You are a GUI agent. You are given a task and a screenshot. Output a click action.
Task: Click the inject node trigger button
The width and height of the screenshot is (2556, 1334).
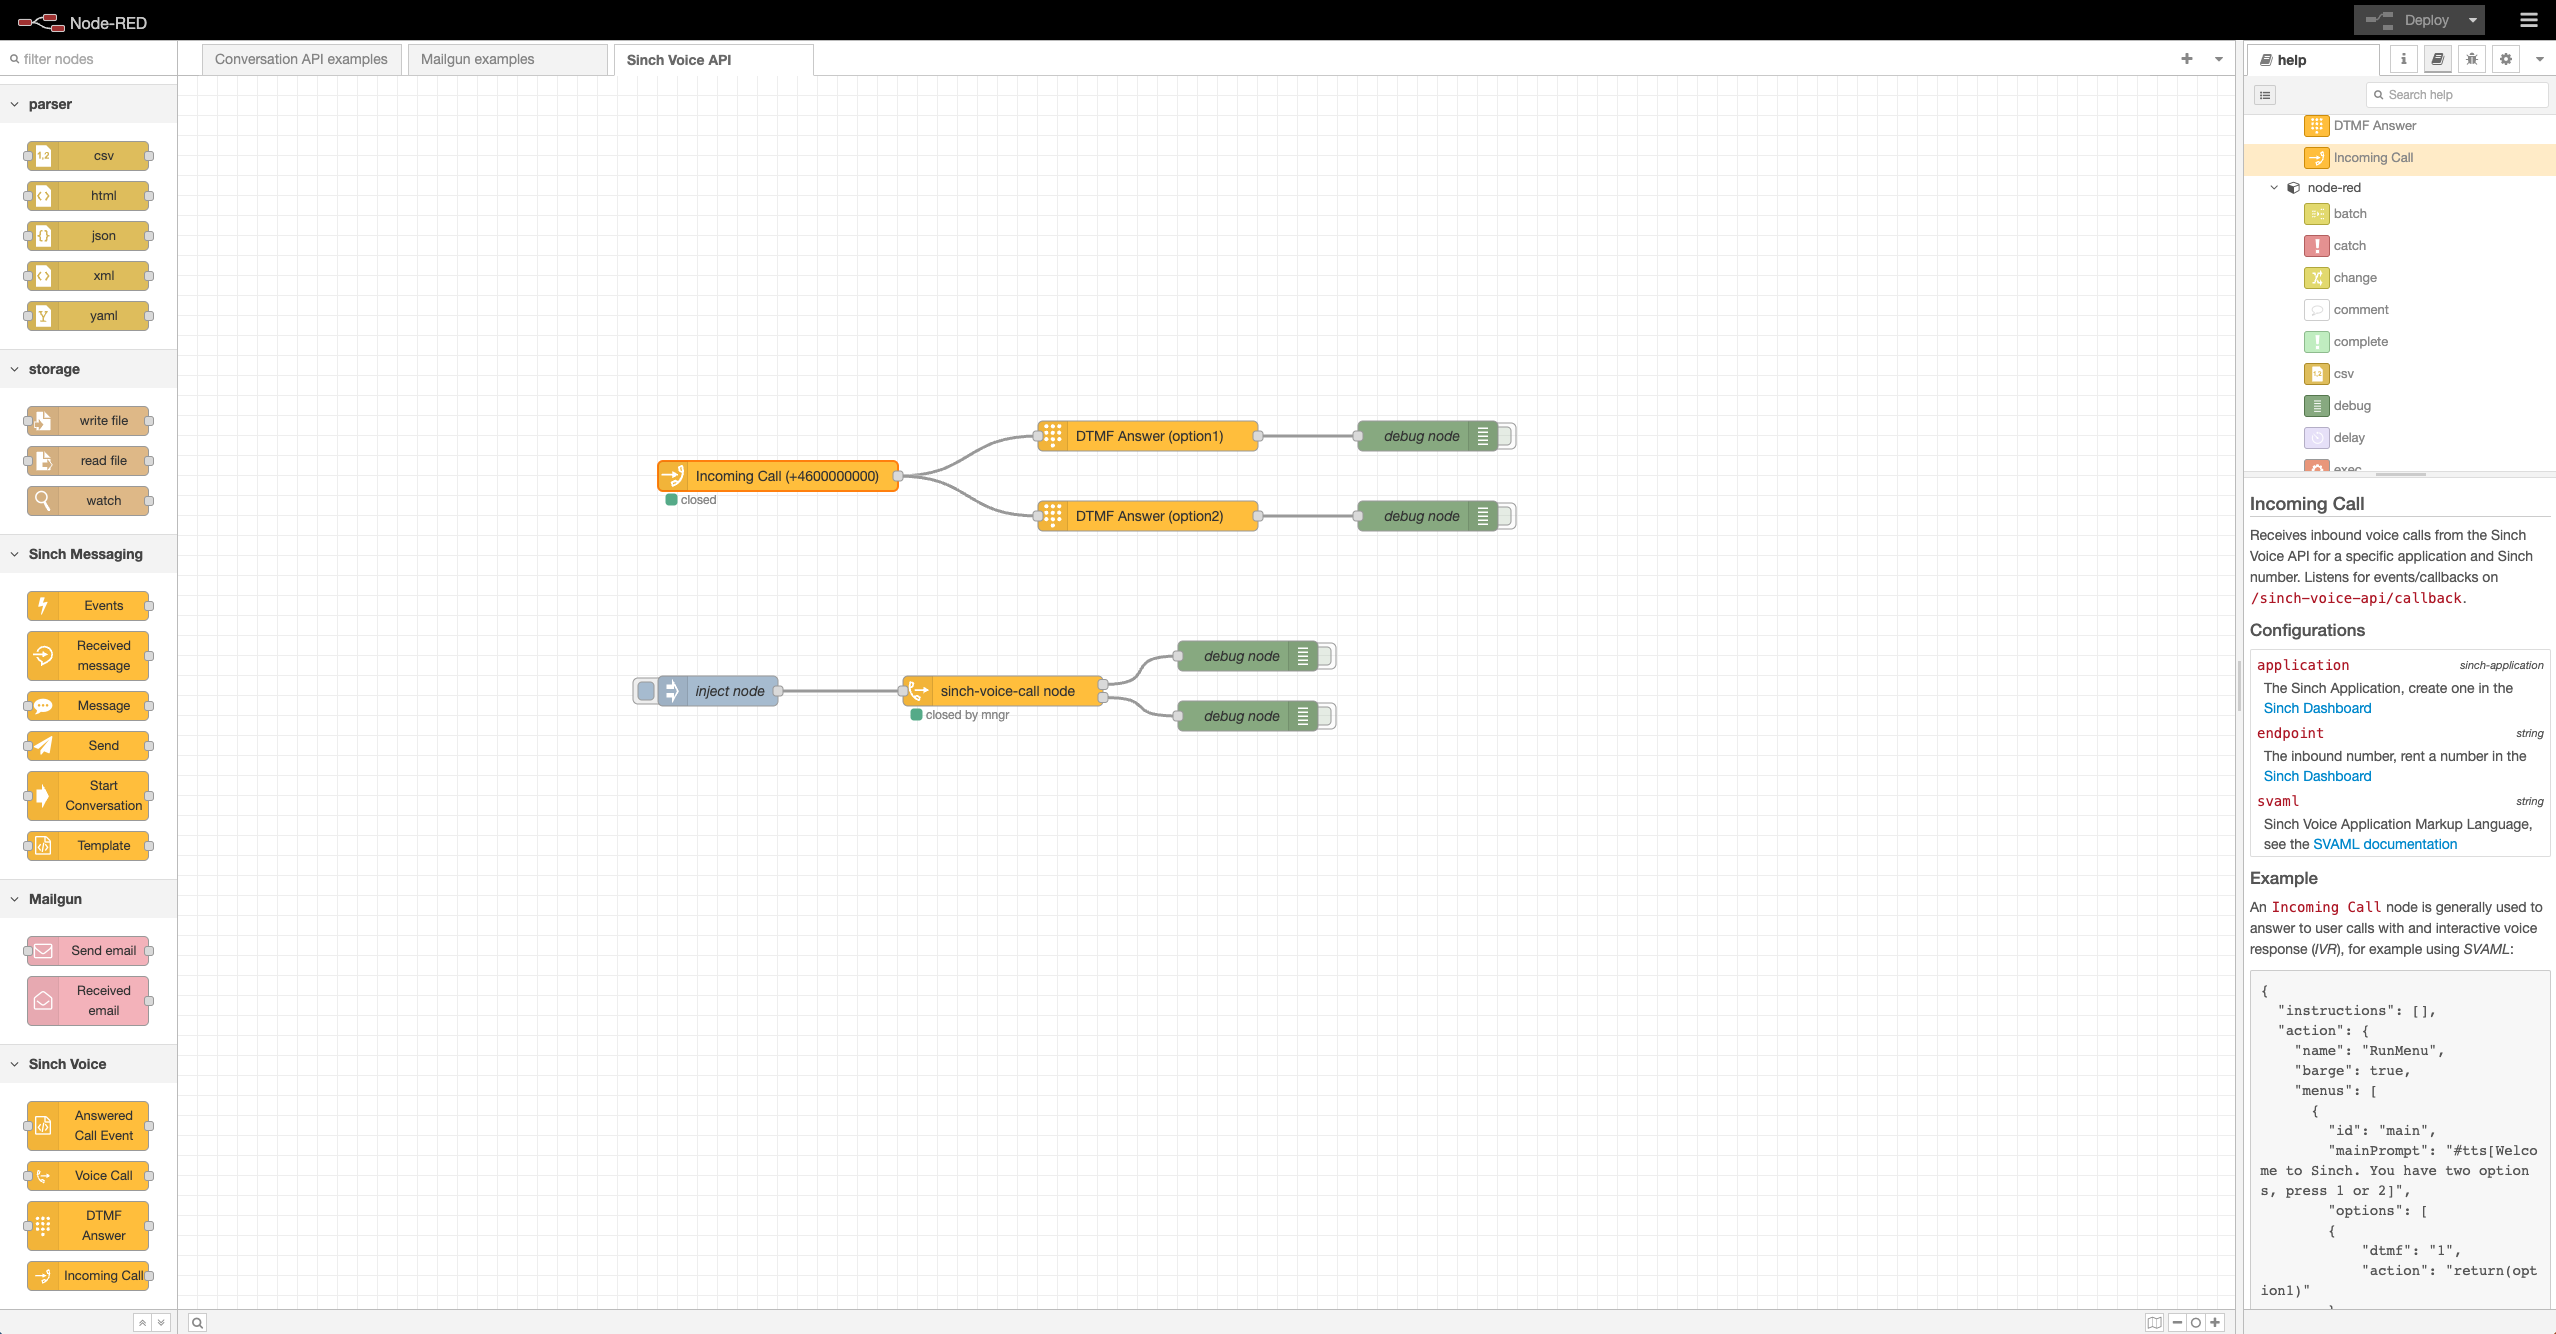pyautogui.click(x=646, y=691)
